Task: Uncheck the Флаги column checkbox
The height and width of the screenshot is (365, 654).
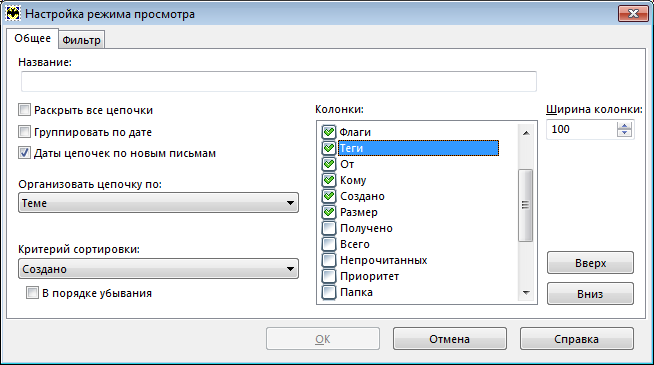Action: point(329,132)
